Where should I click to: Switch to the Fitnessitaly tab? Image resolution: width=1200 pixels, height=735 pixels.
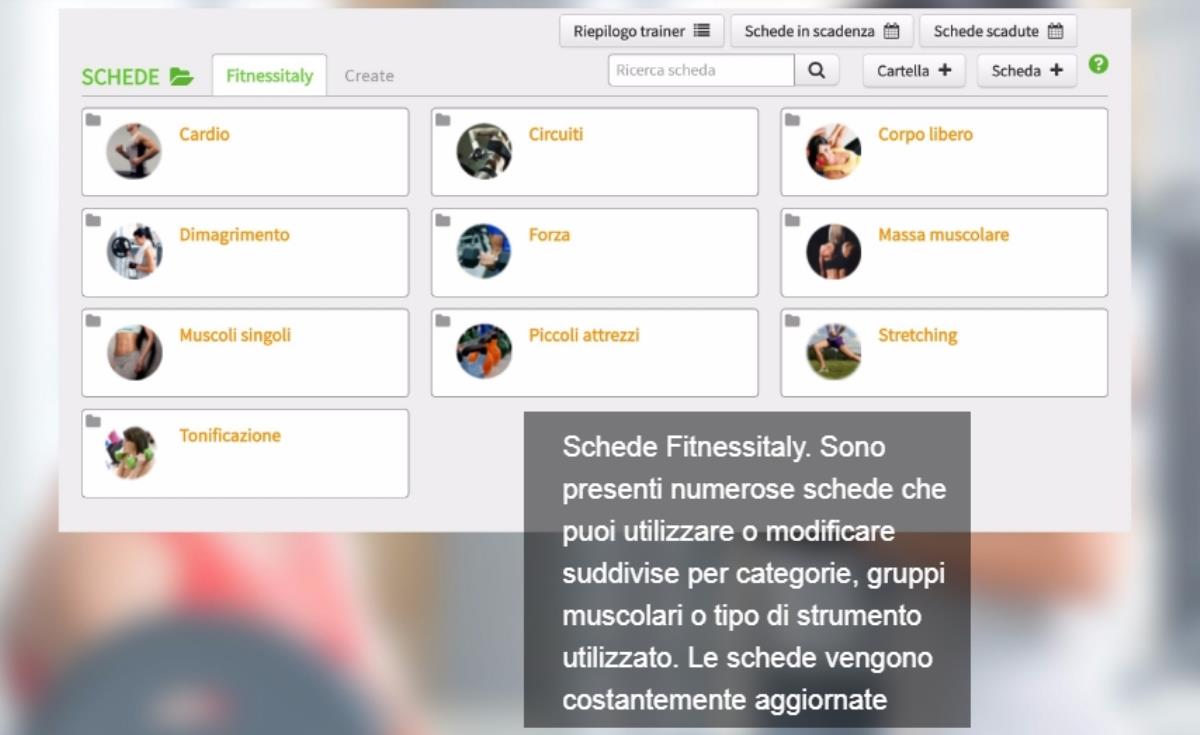click(x=269, y=76)
